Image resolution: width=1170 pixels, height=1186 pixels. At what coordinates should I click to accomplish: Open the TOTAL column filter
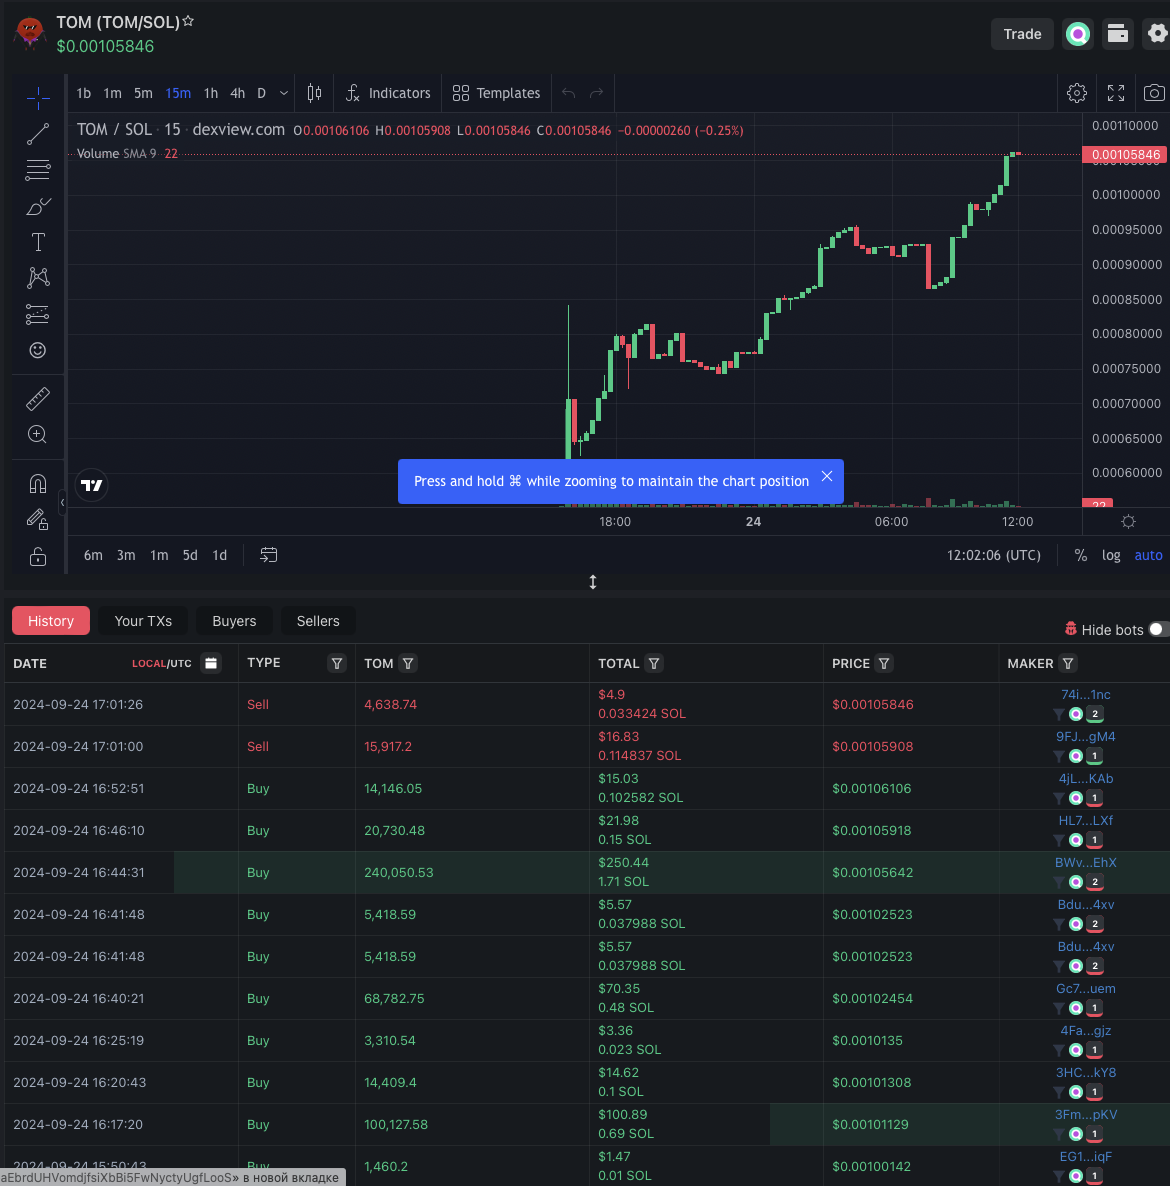coord(653,663)
